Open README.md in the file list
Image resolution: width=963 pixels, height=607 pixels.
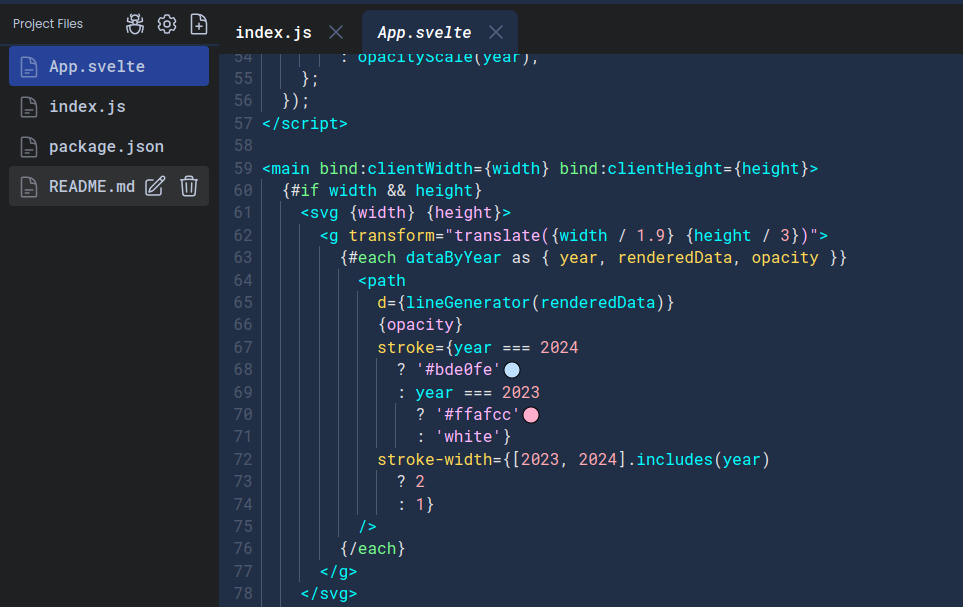click(x=91, y=187)
